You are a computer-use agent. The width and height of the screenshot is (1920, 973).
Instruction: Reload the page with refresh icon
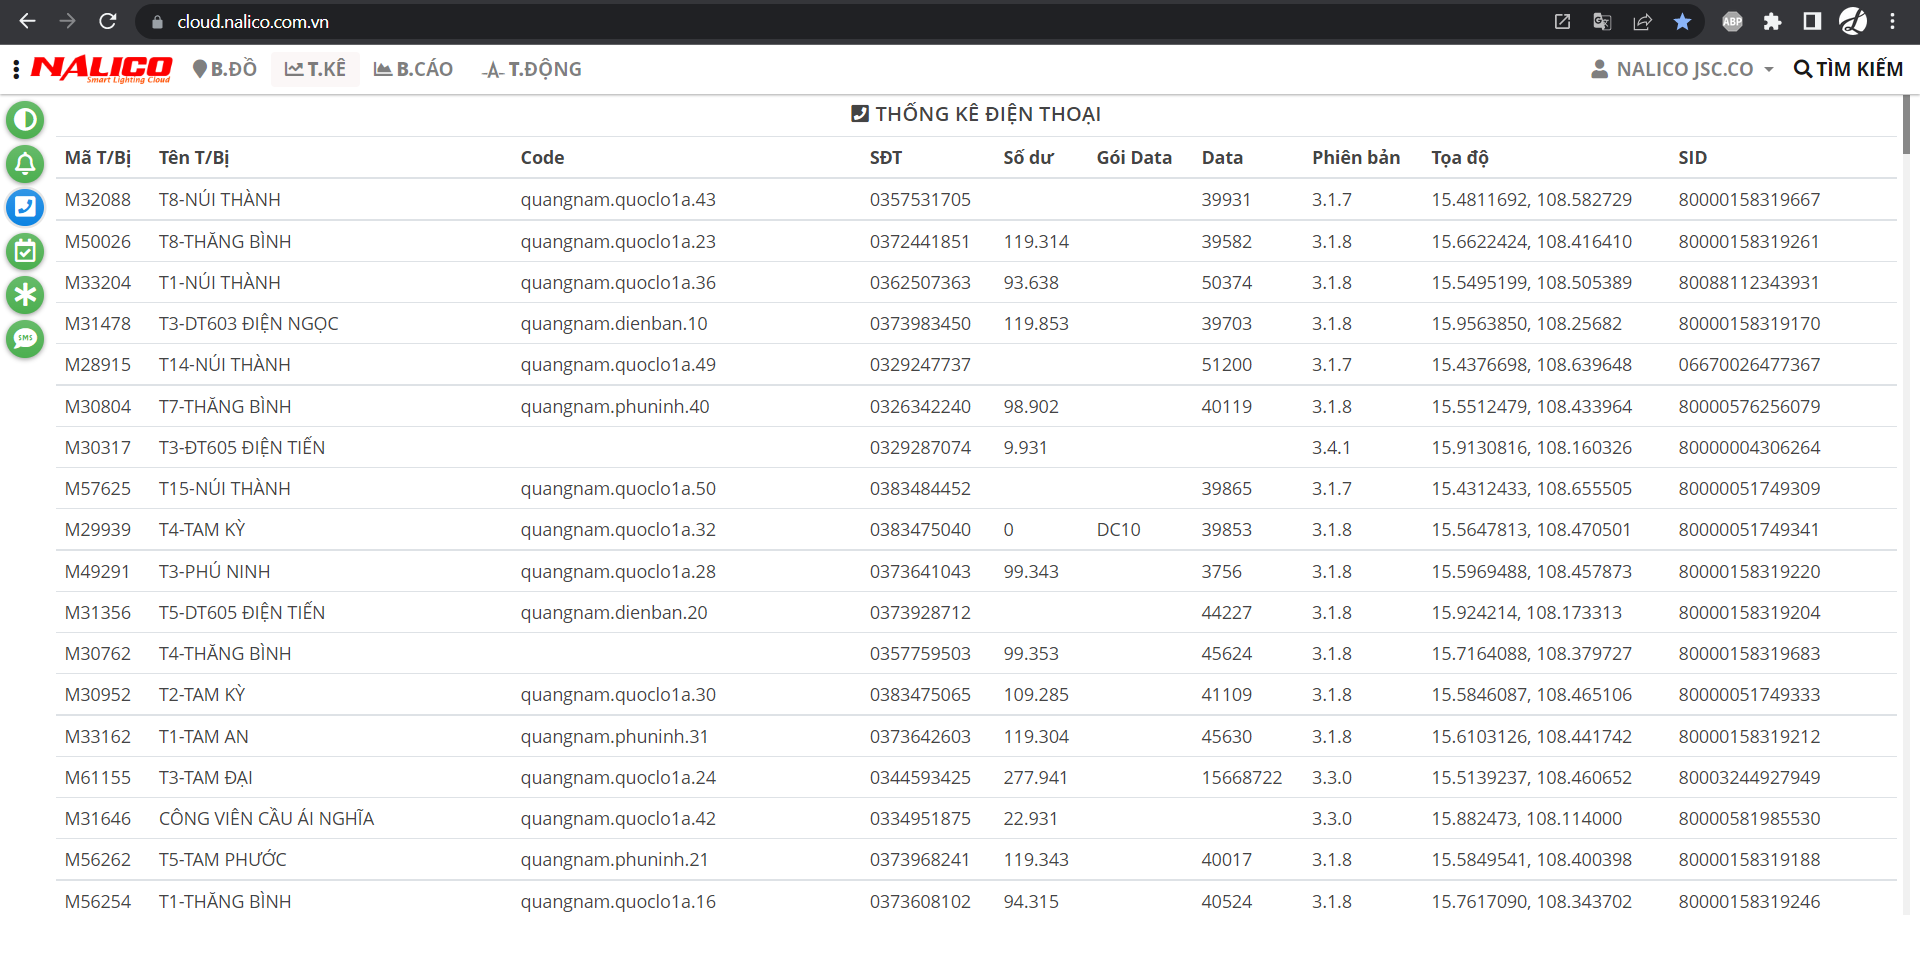tap(108, 21)
